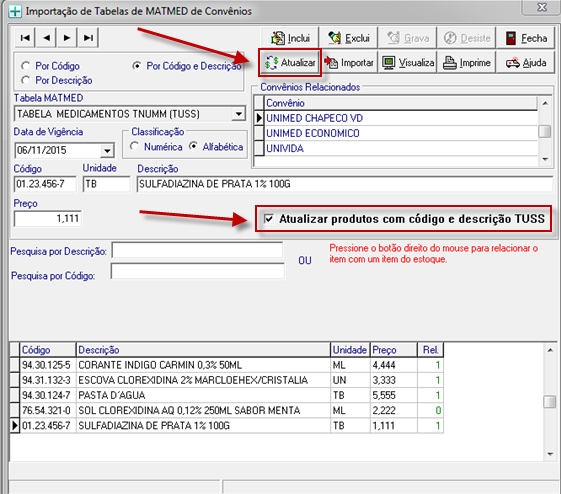561x494 pixels.
Task: Open the Tabela MATMED dropdown
Action: pos(238,114)
